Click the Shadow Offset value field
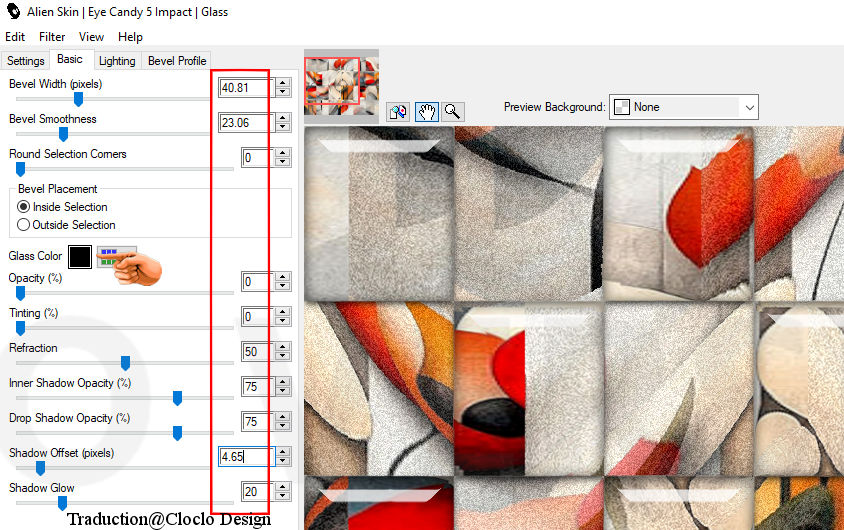Viewport: 844px width, 530px height. pyautogui.click(x=247, y=457)
